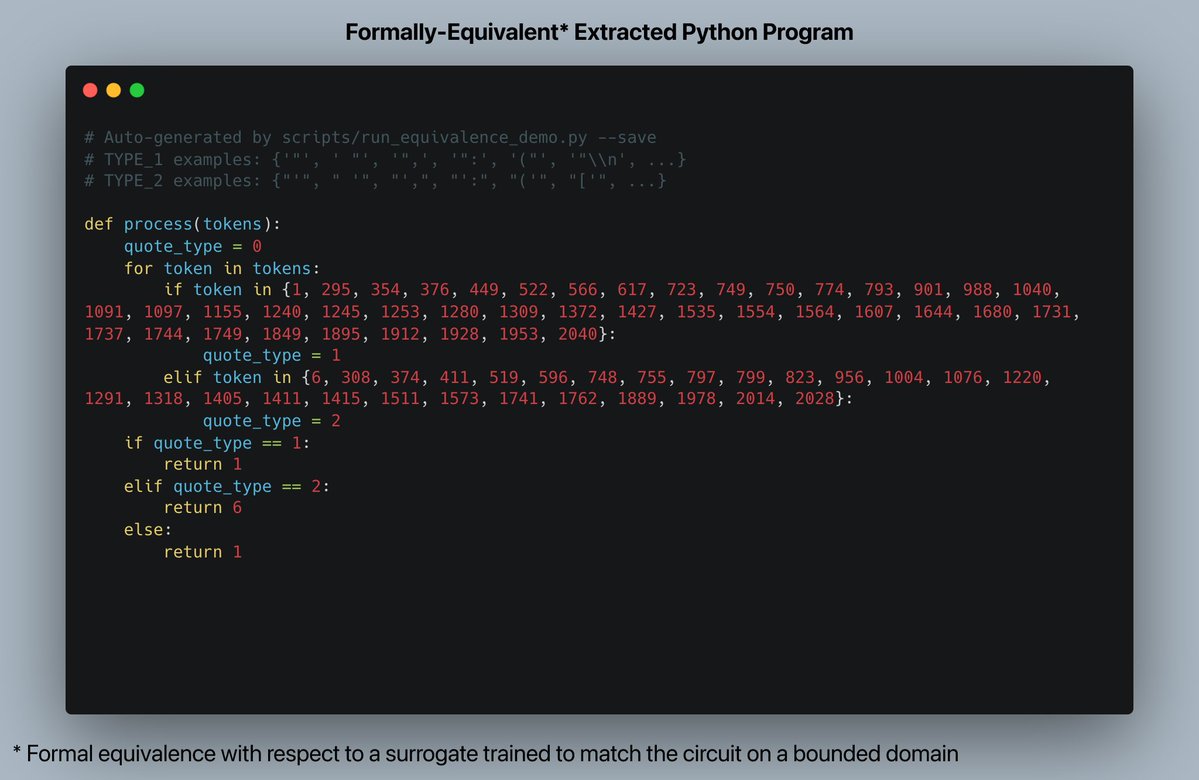This screenshot has height=780, width=1199.
Task: Click the line "elif quote_type == 2:"
Action: 227,487
